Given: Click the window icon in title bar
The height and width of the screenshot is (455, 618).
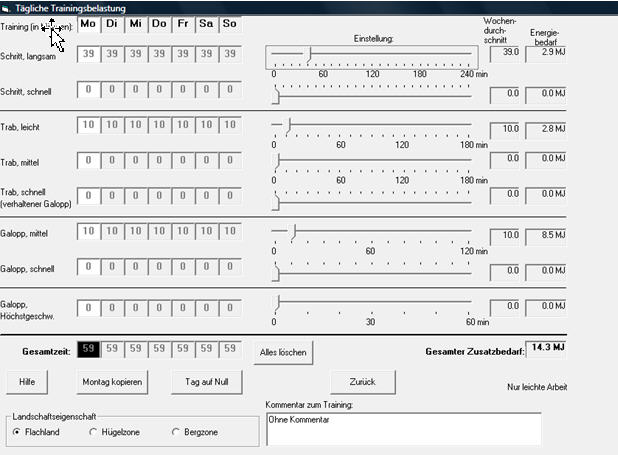Looking at the screenshot, I should [x=8, y=8].
